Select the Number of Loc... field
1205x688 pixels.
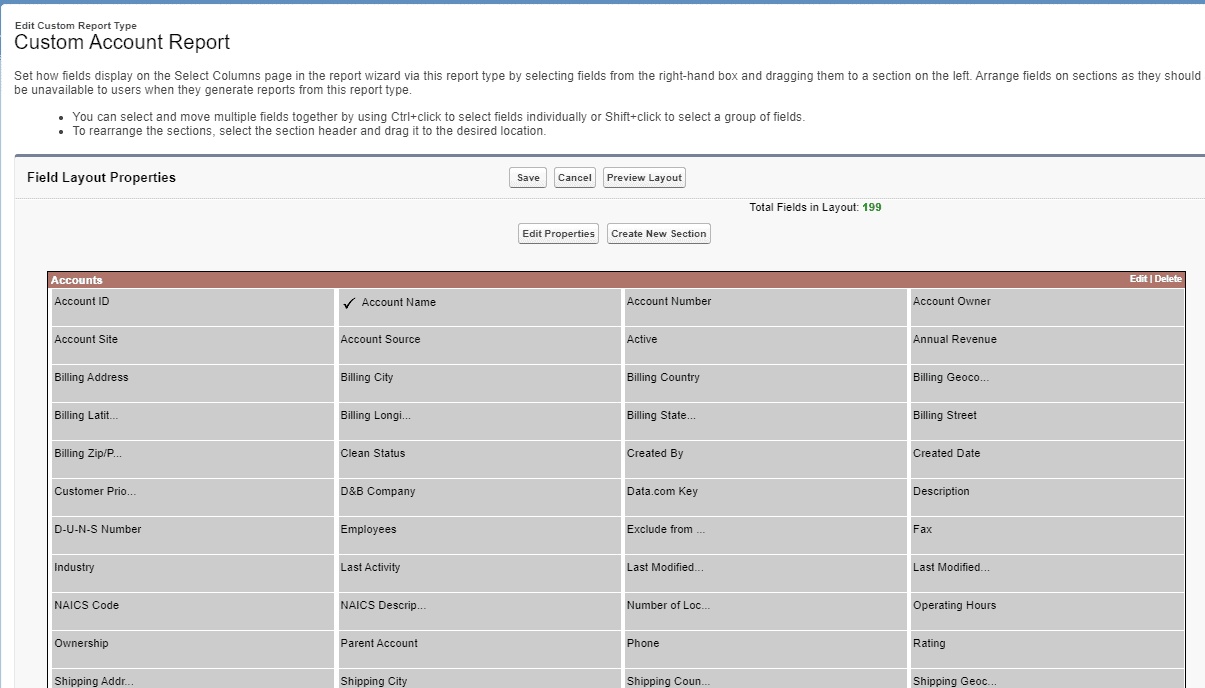coord(766,611)
